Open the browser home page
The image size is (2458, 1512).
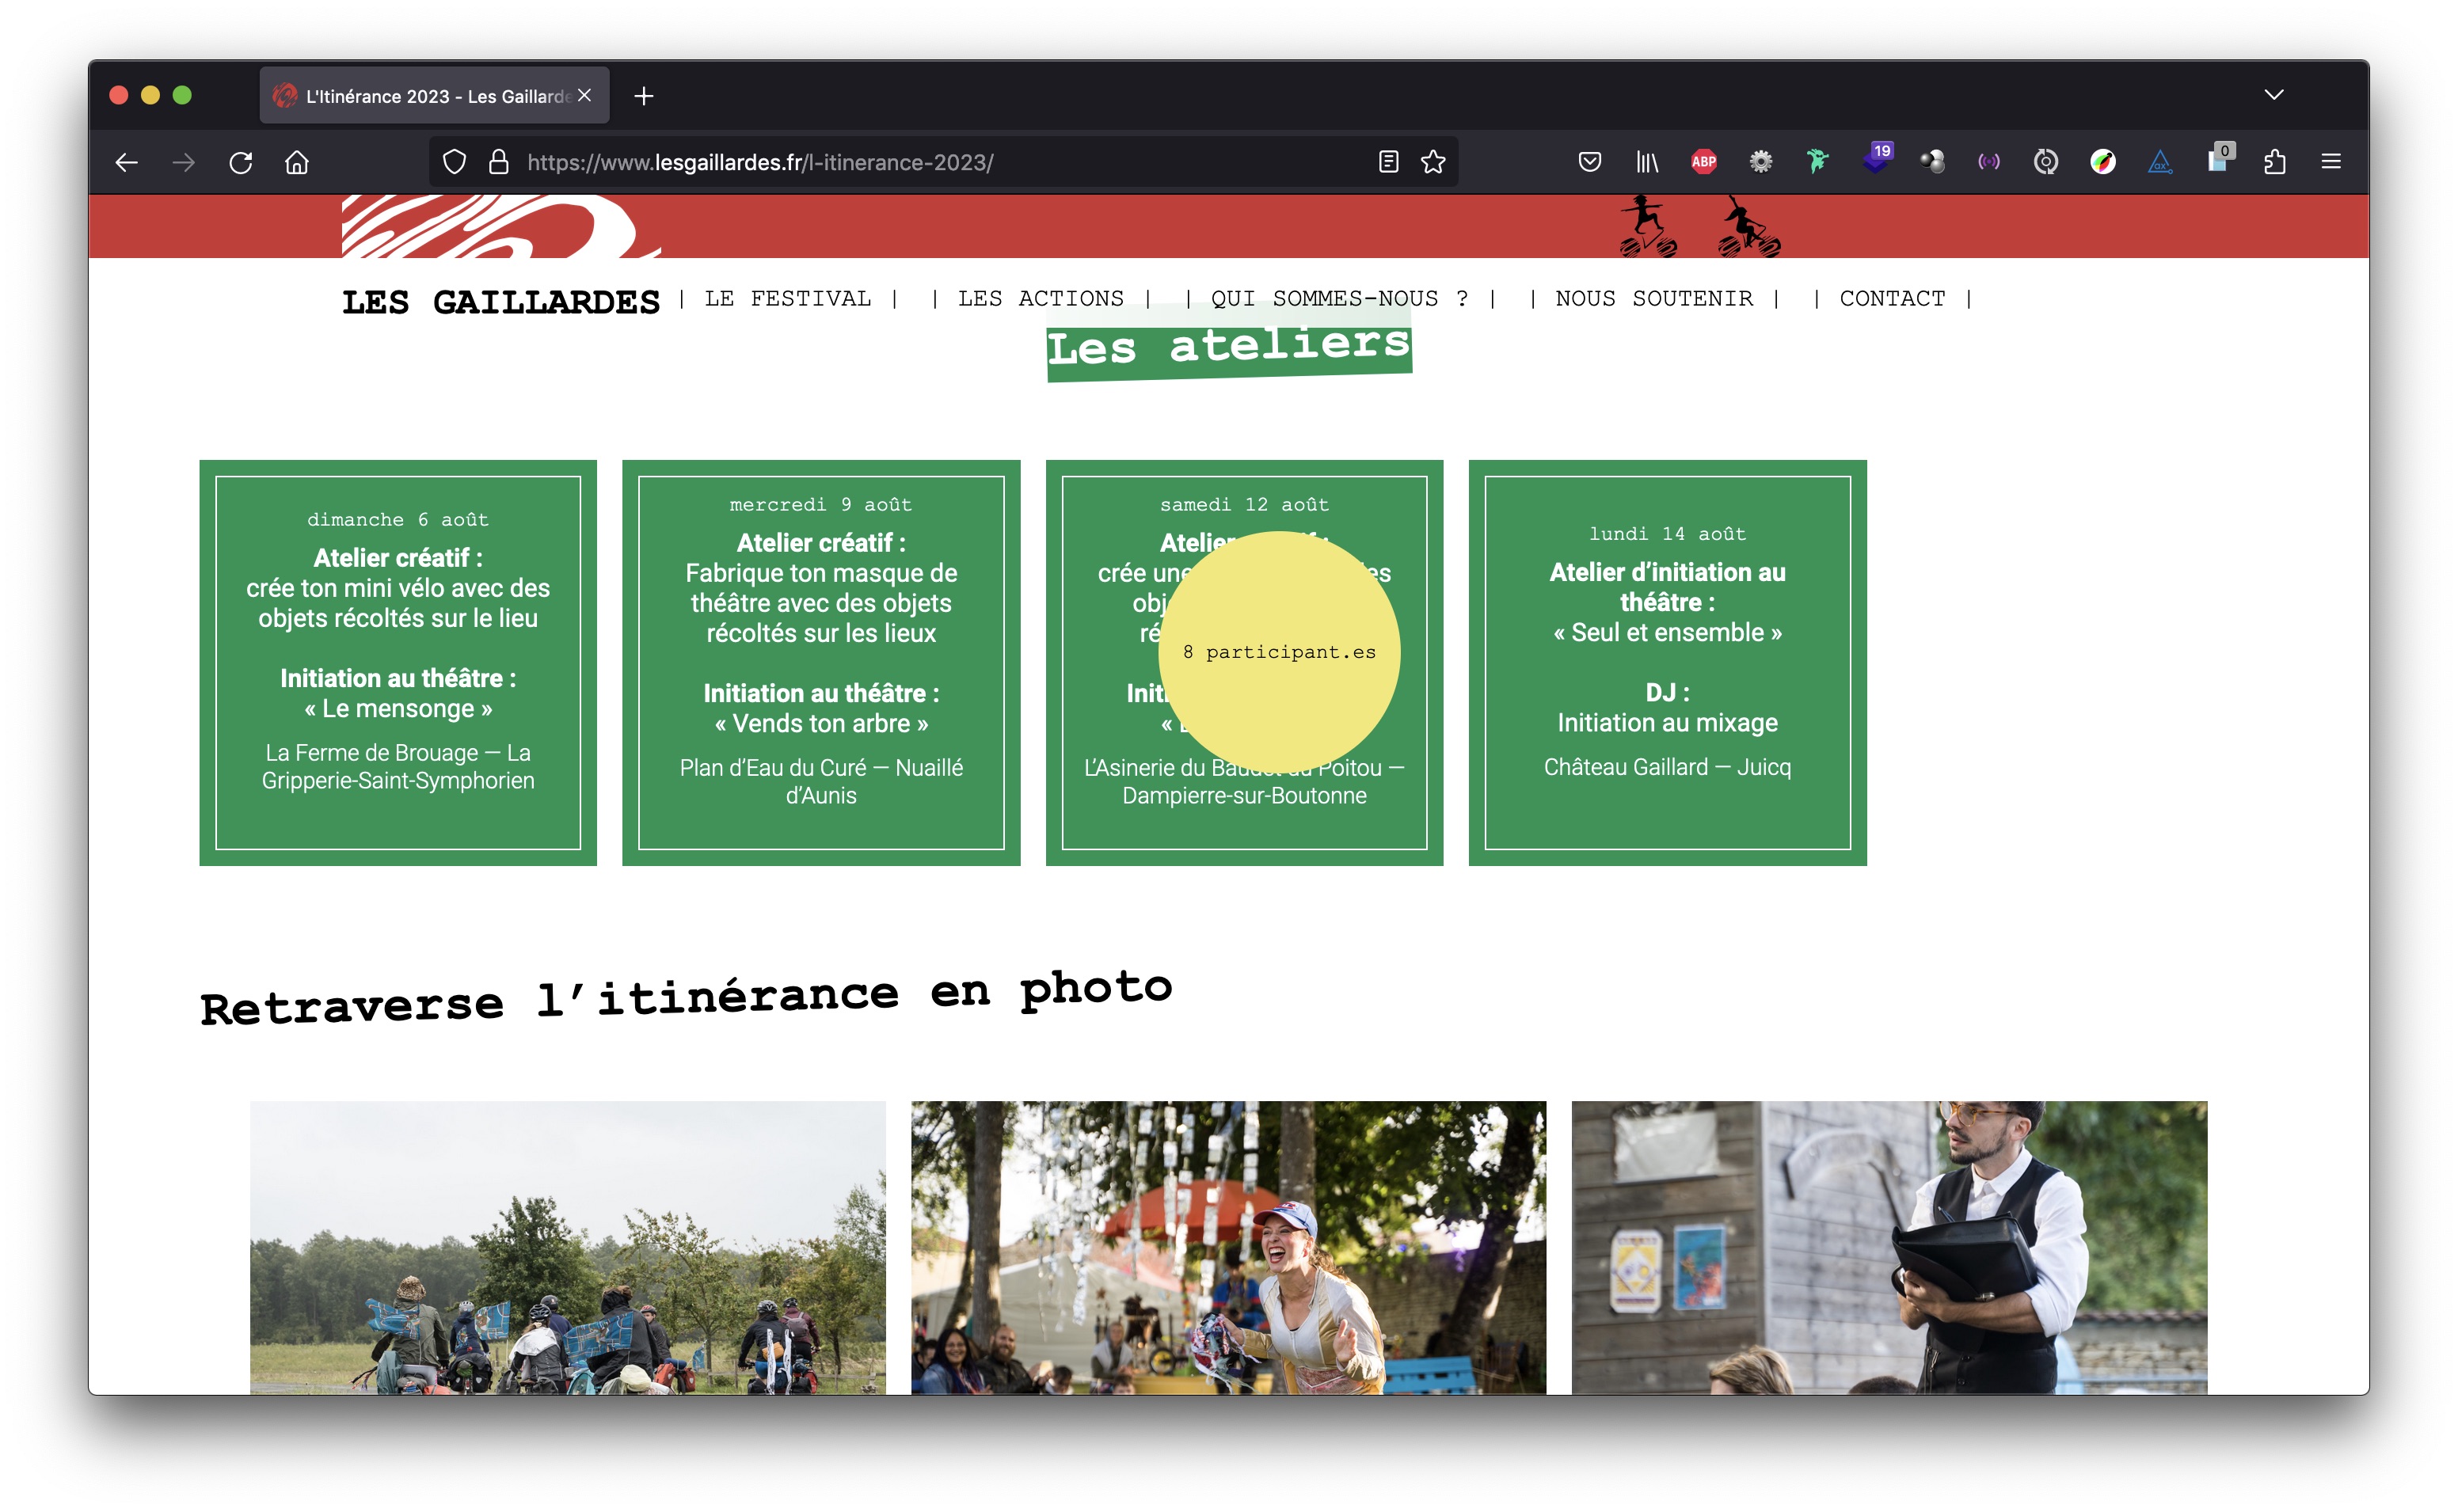point(297,162)
